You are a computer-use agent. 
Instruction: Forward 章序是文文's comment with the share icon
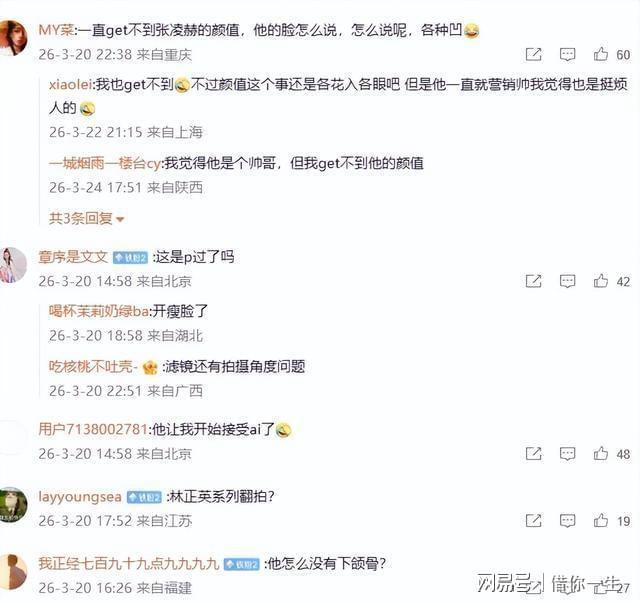(x=533, y=281)
